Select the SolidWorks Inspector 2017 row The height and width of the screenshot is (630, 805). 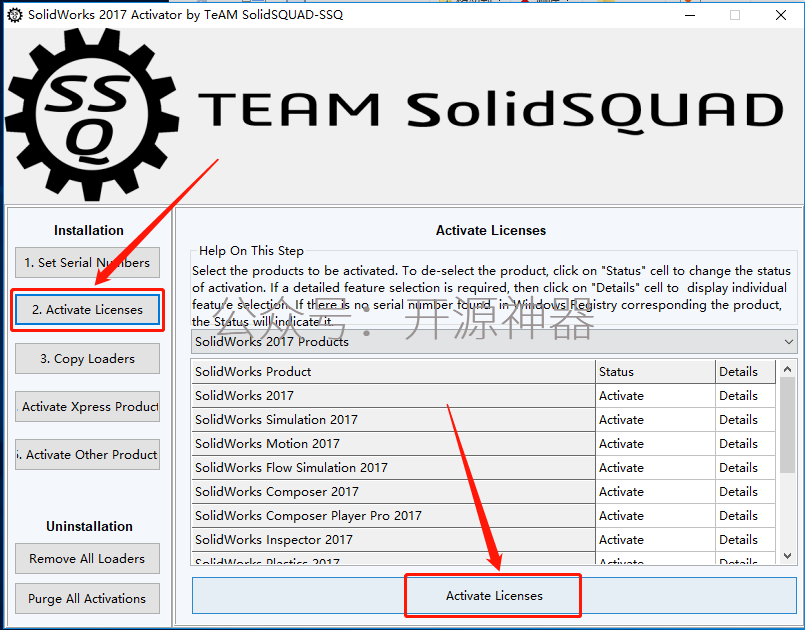(x=393, y=540)
